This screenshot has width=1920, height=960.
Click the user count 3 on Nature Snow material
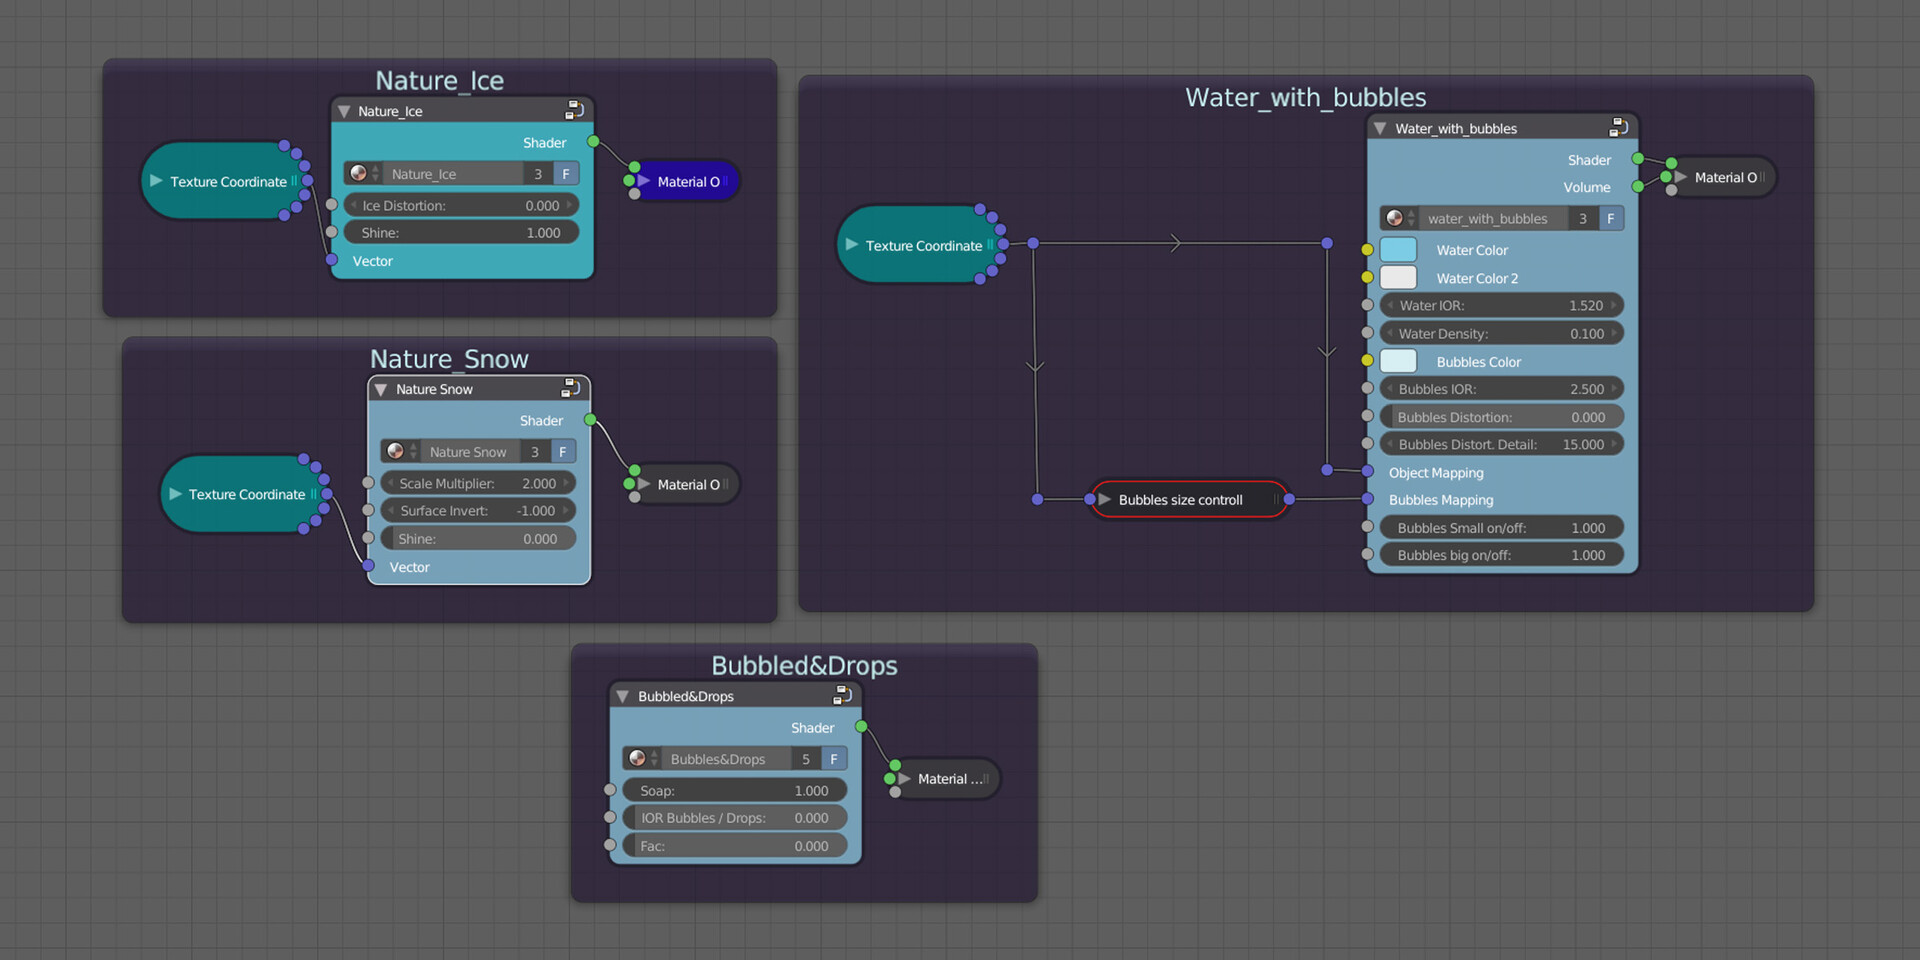tap(535, 451)
